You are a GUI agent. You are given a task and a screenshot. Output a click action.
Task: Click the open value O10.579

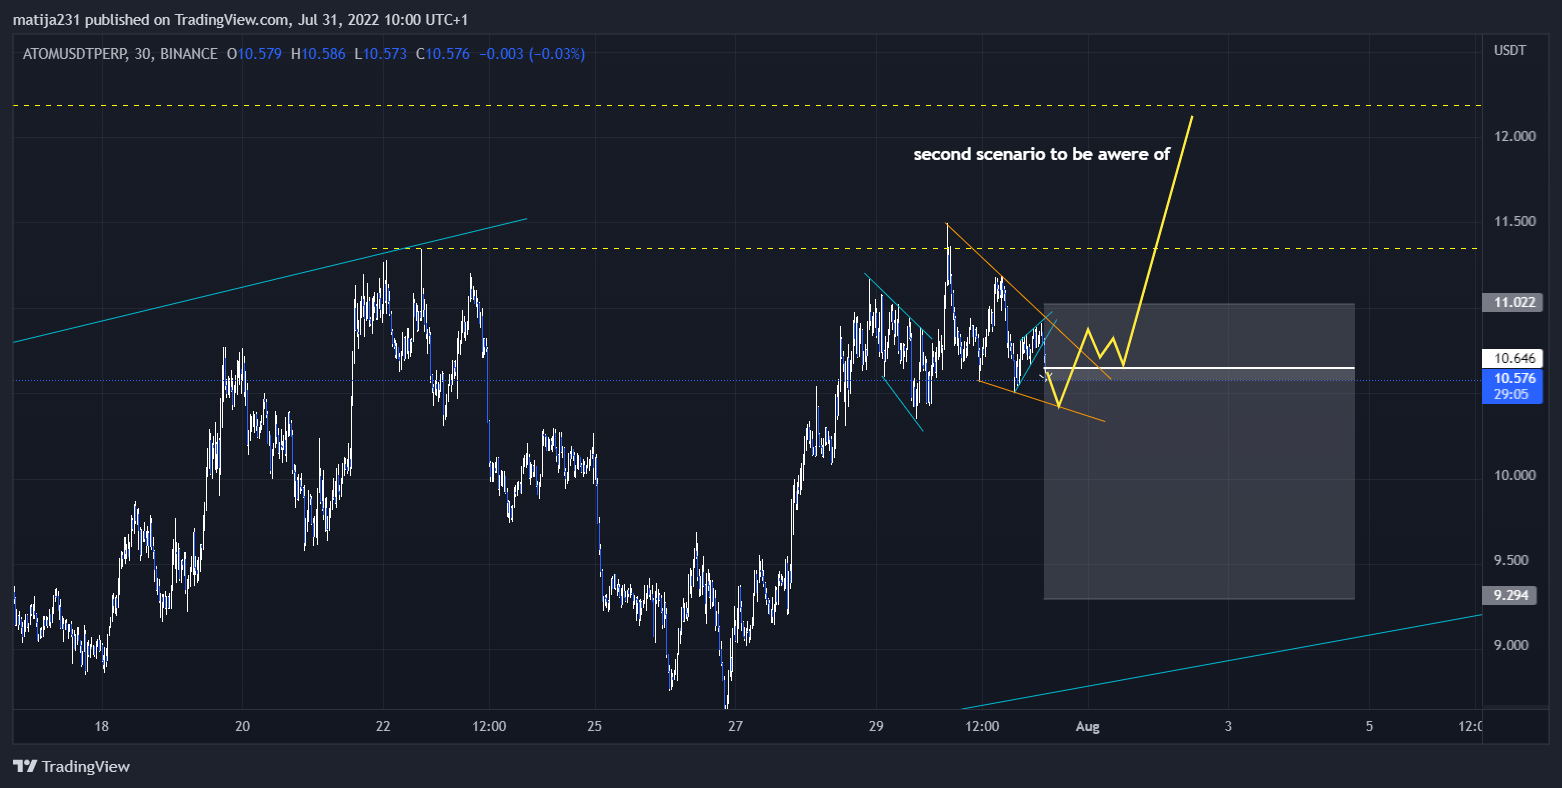pyautogui.click(x=254, y=54)
